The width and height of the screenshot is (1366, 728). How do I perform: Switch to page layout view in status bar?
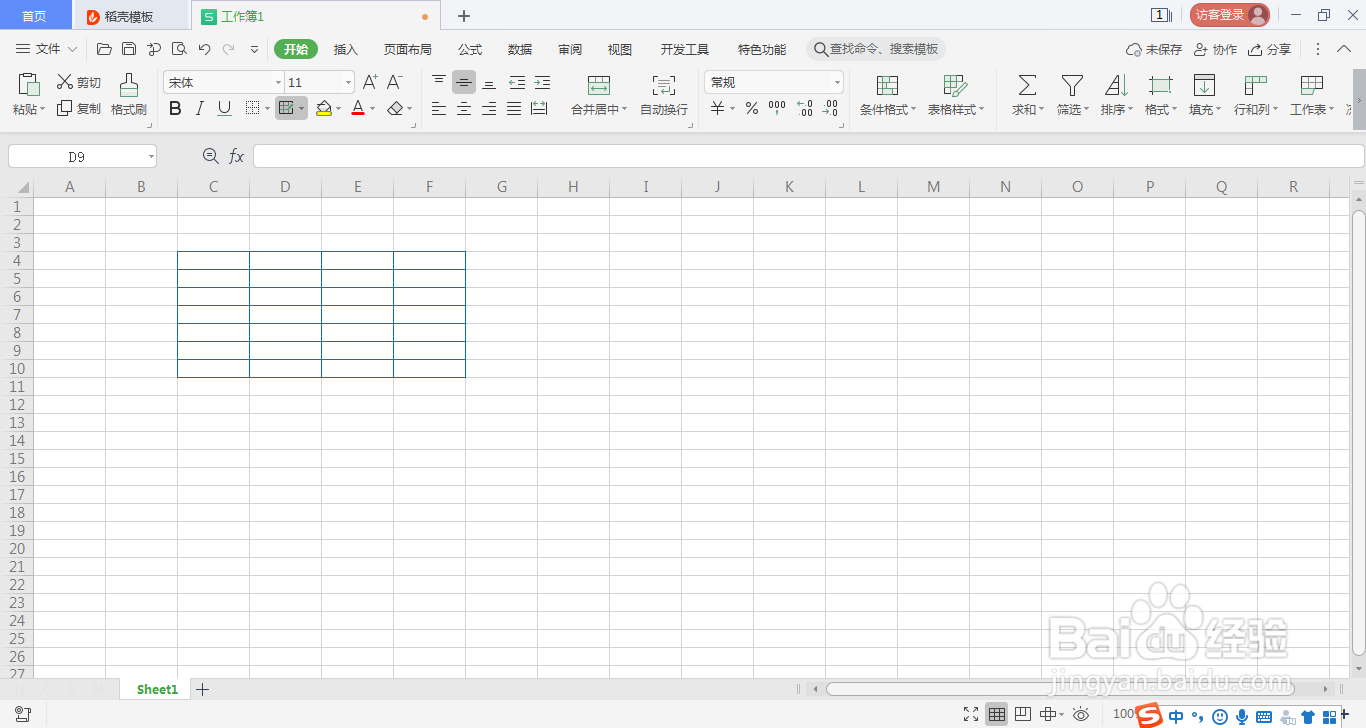click(x=1022, y=714)
